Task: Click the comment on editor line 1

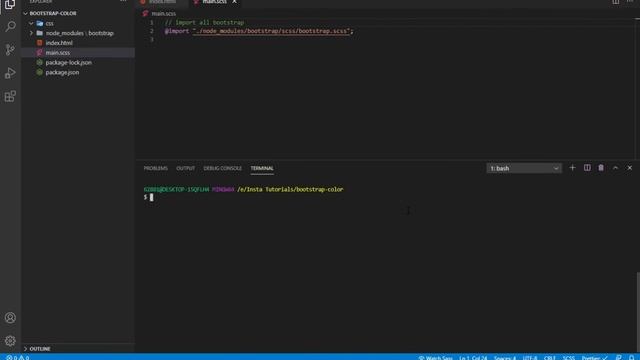Action: pyautogui.click(x=204, y=22)
